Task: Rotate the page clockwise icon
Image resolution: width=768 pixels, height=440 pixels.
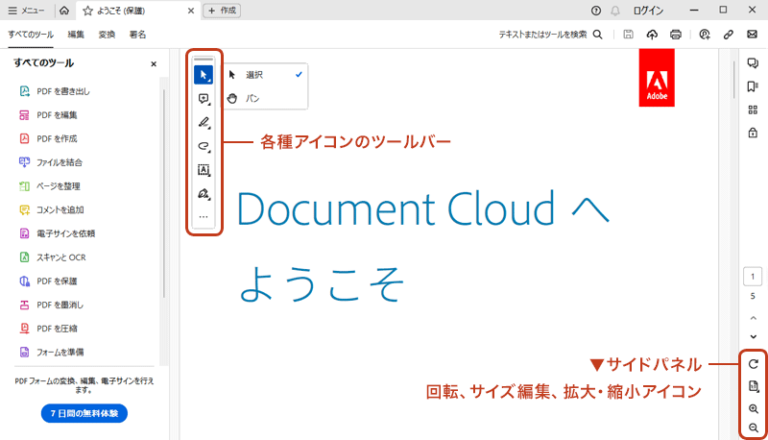Action: point(753,364)
